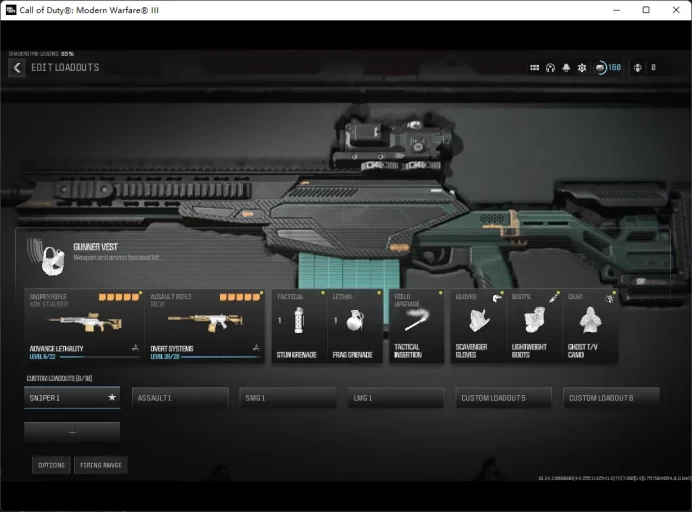The width and height of the screenshot is (692, 512).
Task: Open voice chat headset icon
Action: click(x=550, y=68)
